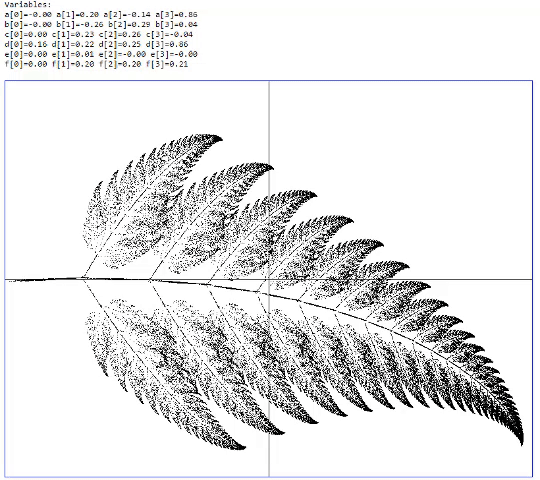Choose the d[1] variable entry
540x480 pixels.
73,44
